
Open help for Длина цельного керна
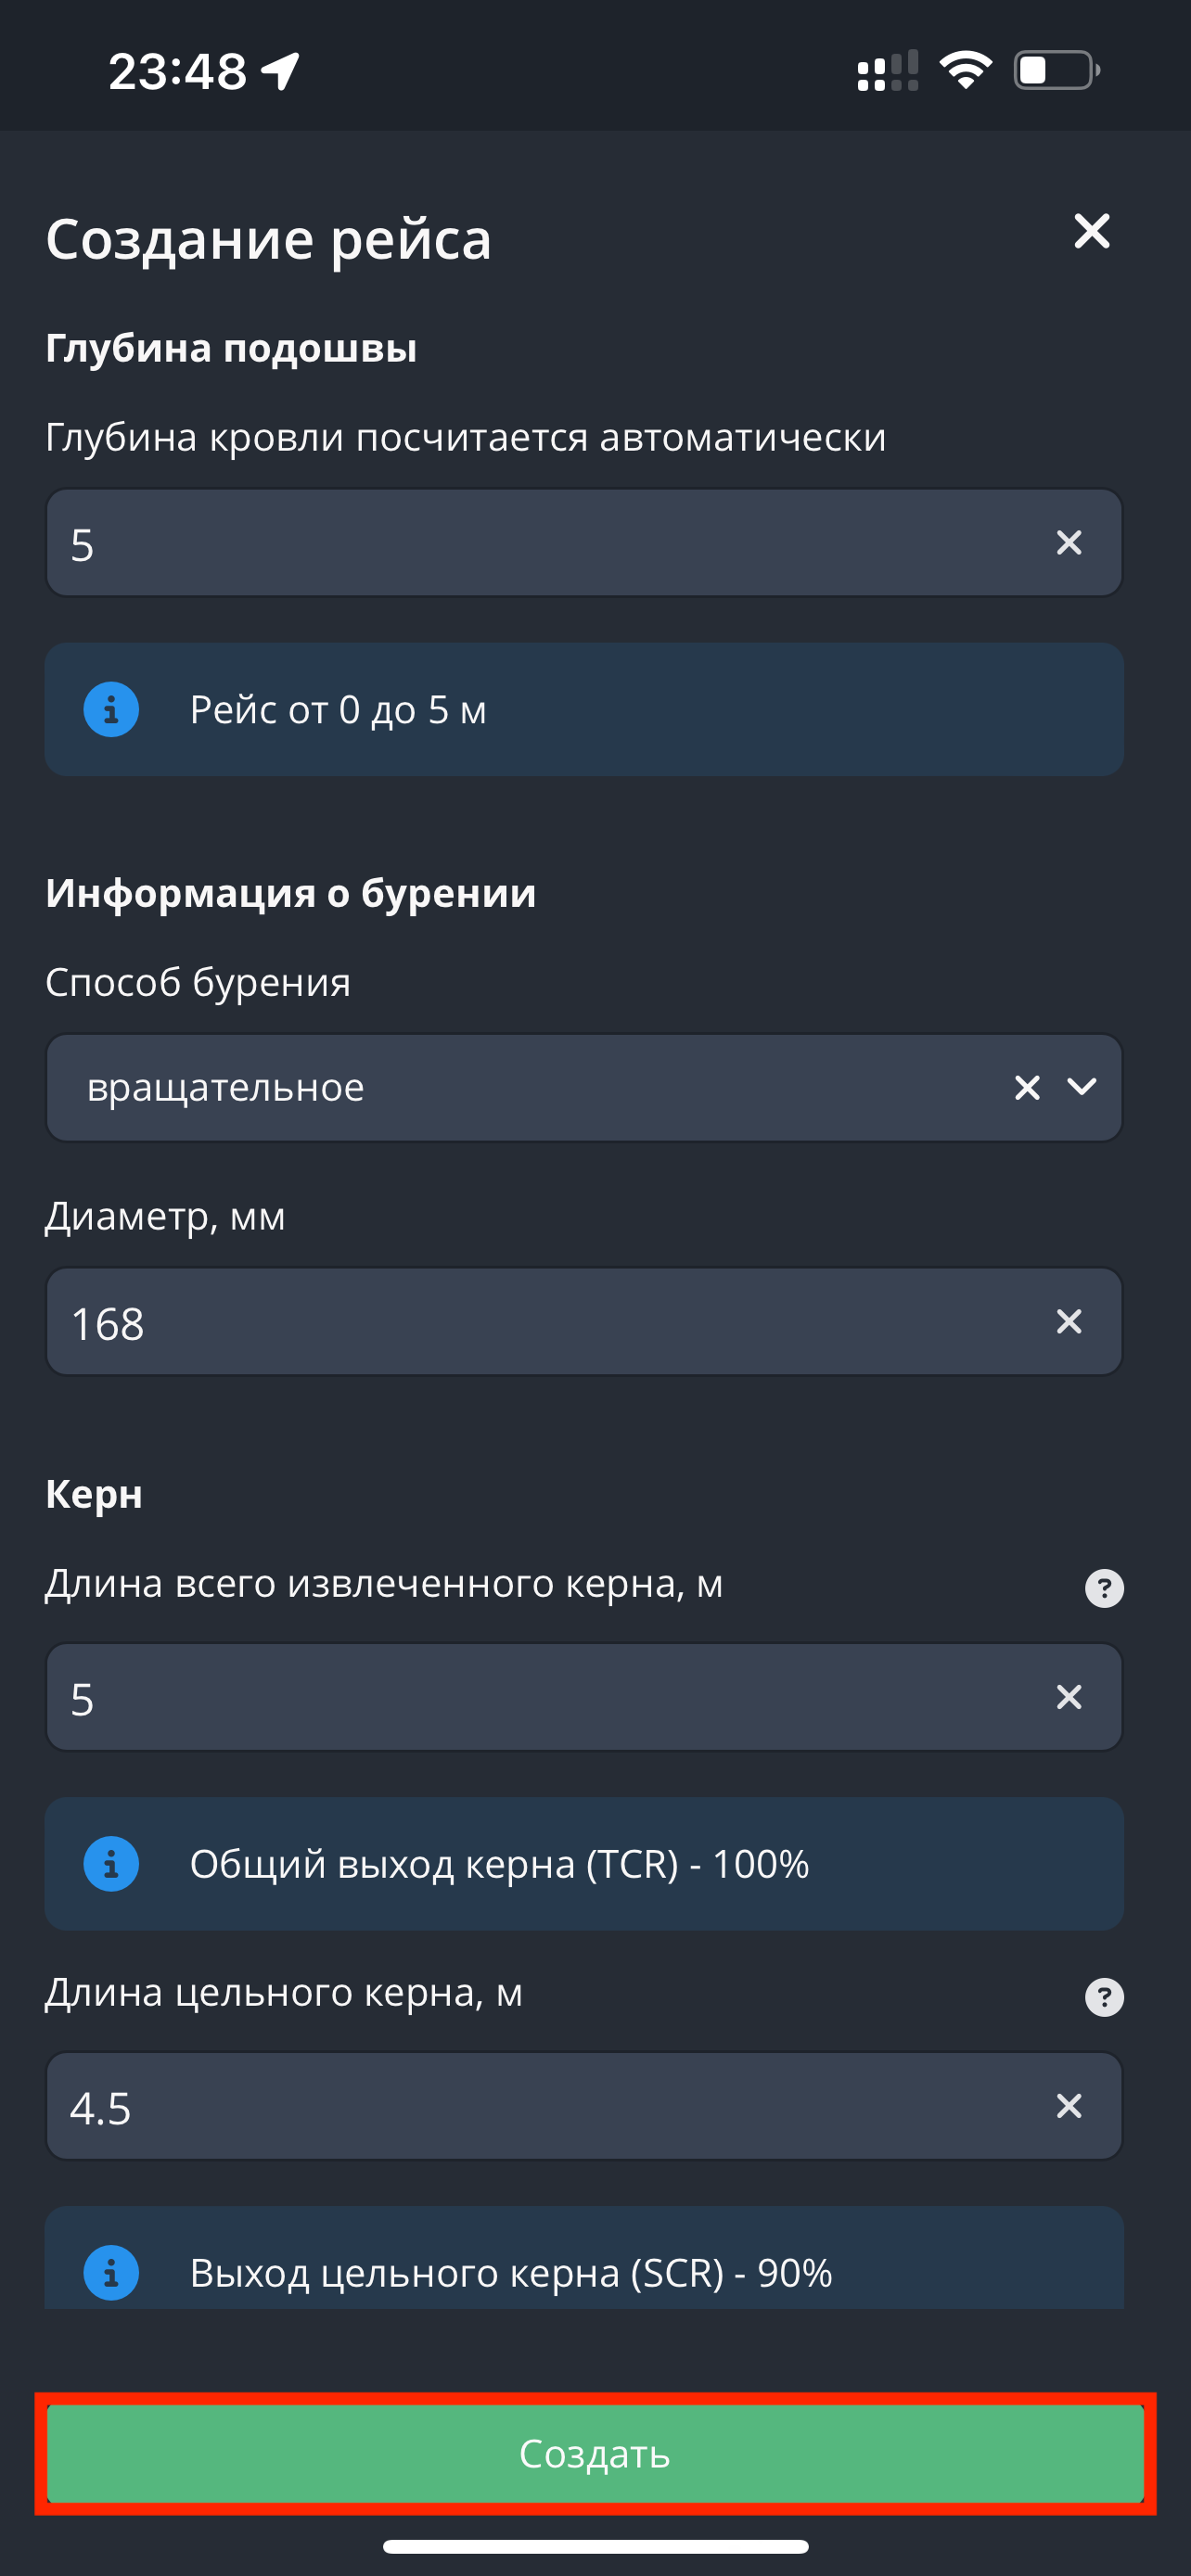[x=1104, y=1997]
